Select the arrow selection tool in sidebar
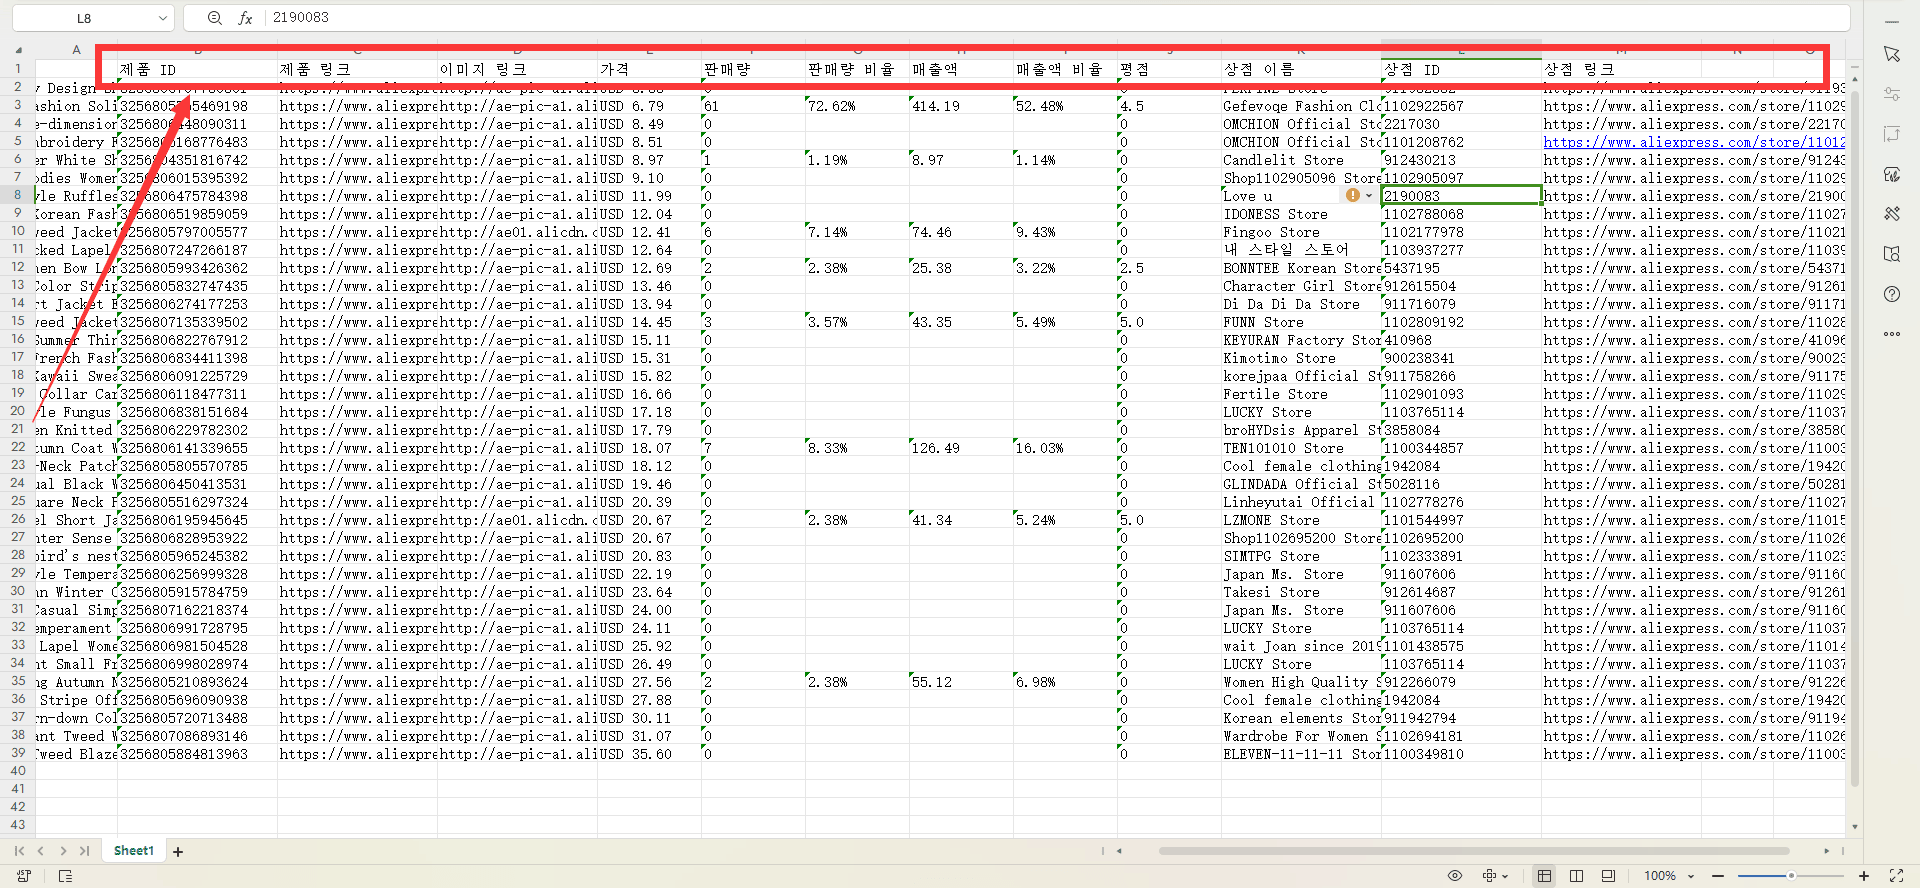1920x888 pixels. 1891,54
